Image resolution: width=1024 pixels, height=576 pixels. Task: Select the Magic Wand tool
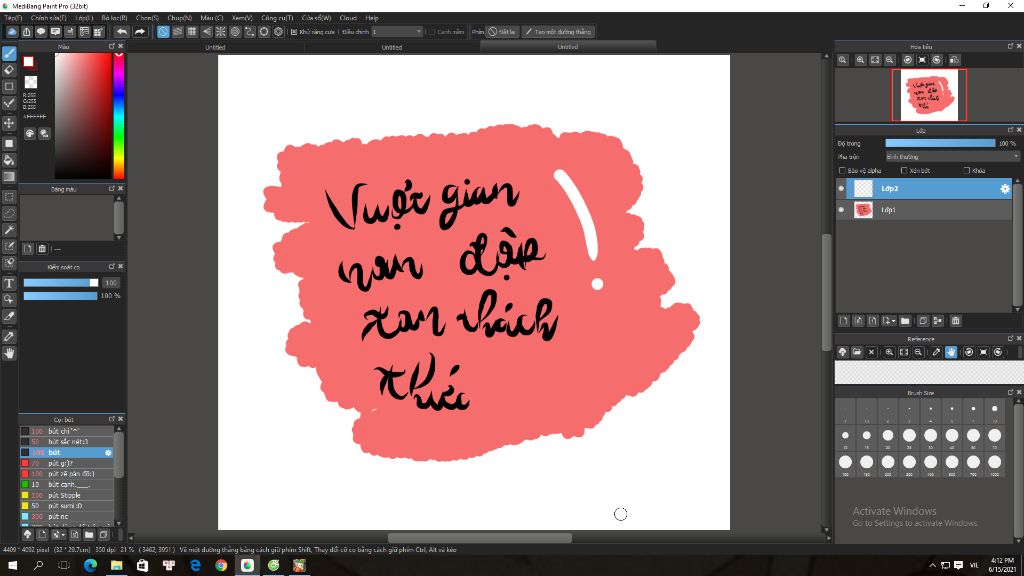pos(9,230)
